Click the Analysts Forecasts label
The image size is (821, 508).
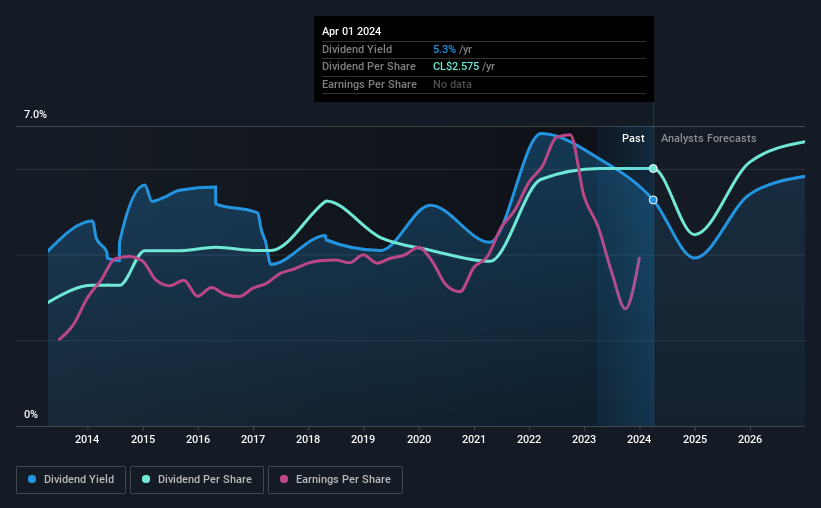point(708,138)
